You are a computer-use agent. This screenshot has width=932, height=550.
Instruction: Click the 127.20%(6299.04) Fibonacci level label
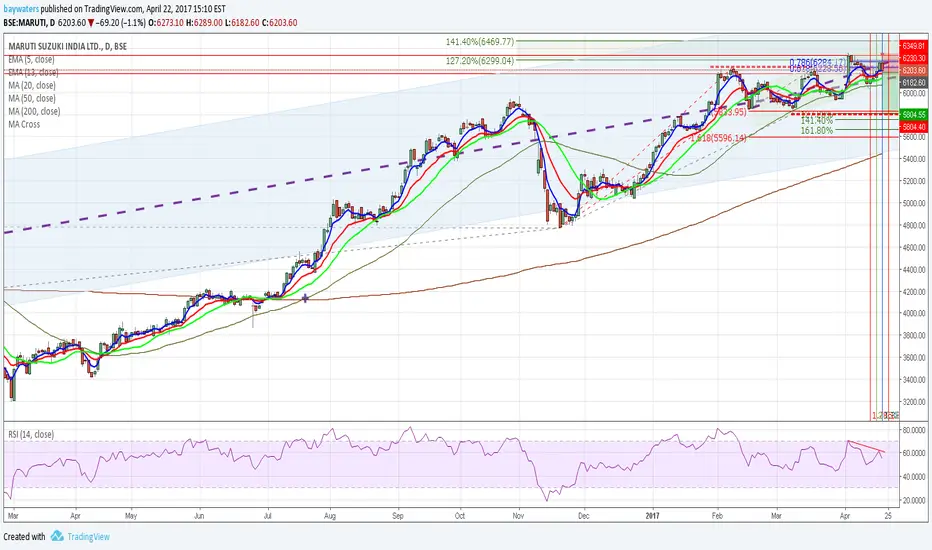[x=480, y=61]
